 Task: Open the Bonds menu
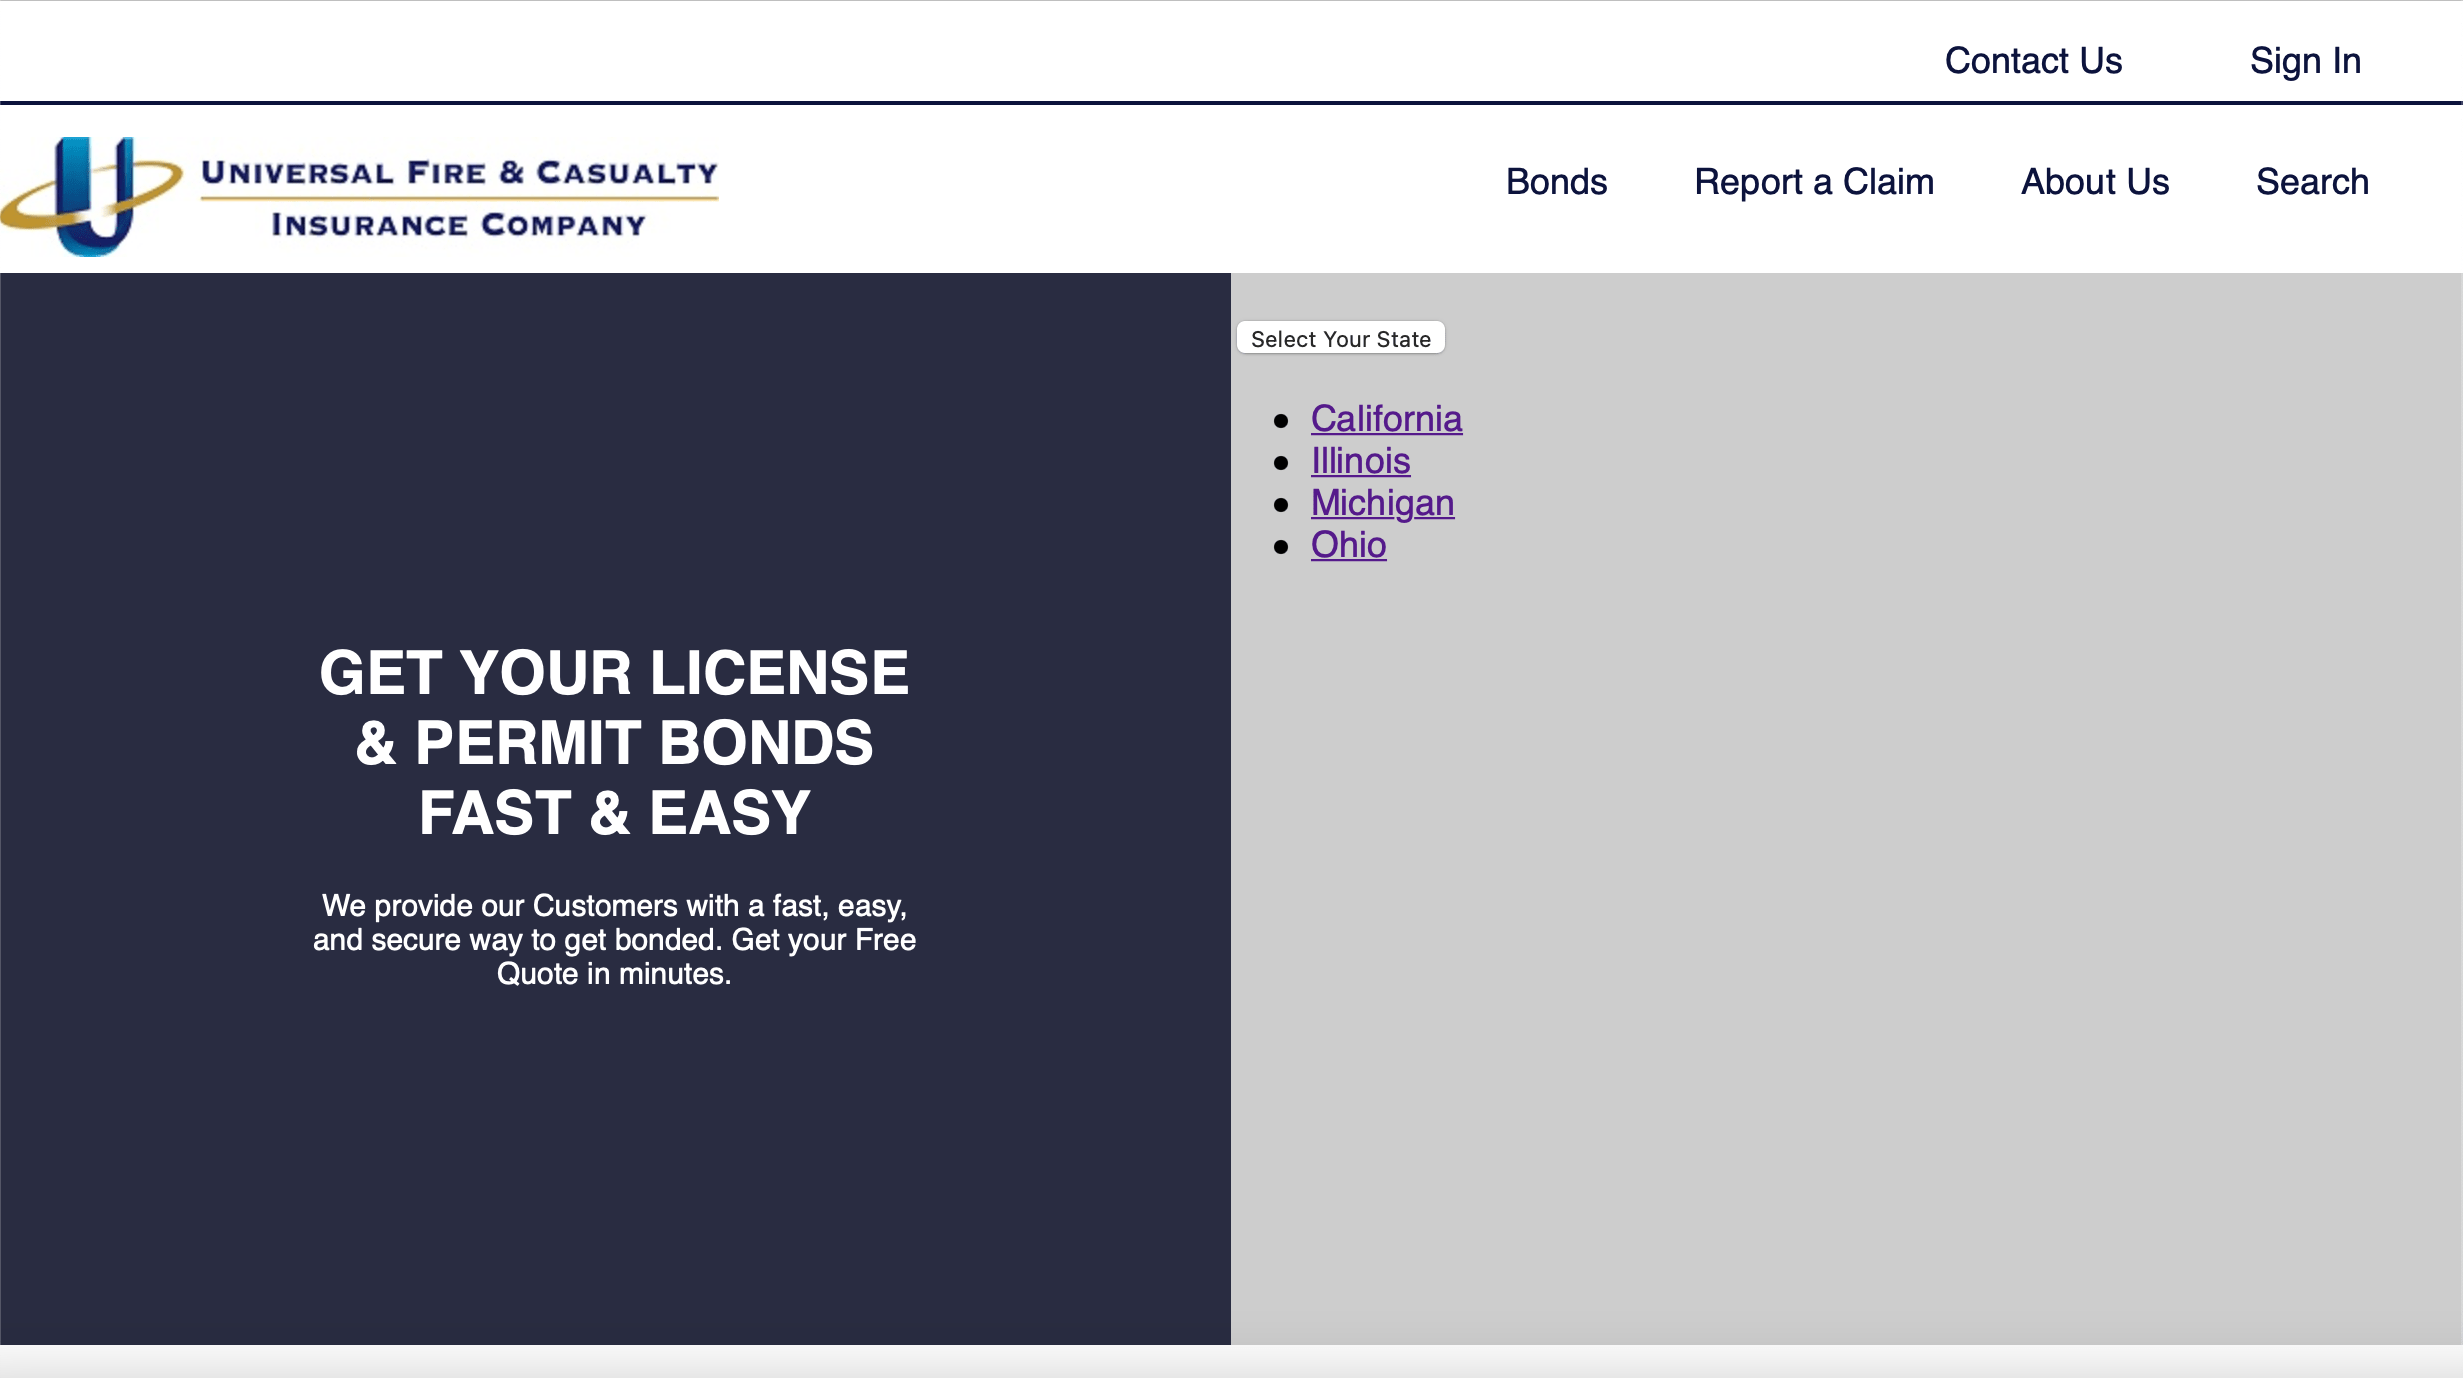coord(1556,182)
